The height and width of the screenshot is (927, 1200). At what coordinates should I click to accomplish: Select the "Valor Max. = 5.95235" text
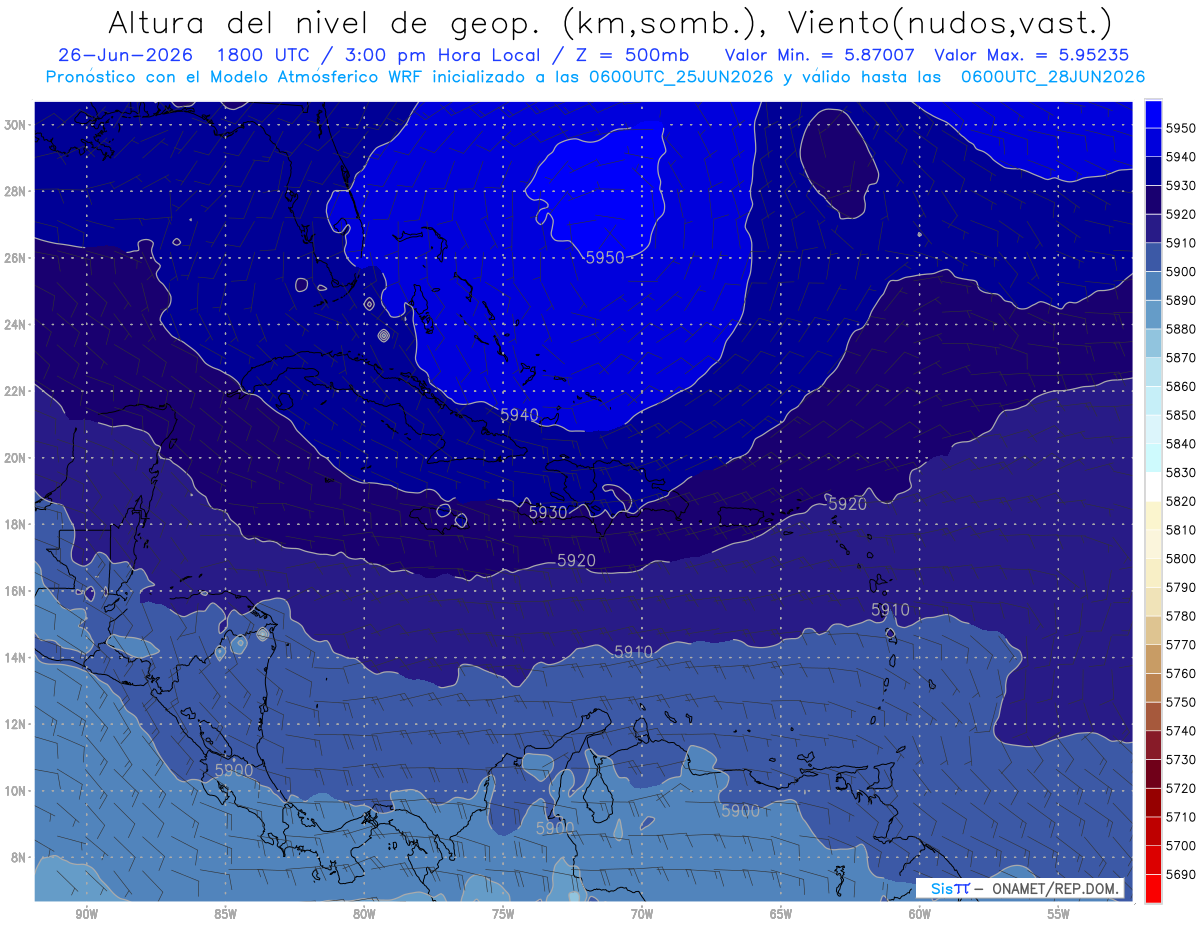click(1032, 55)
